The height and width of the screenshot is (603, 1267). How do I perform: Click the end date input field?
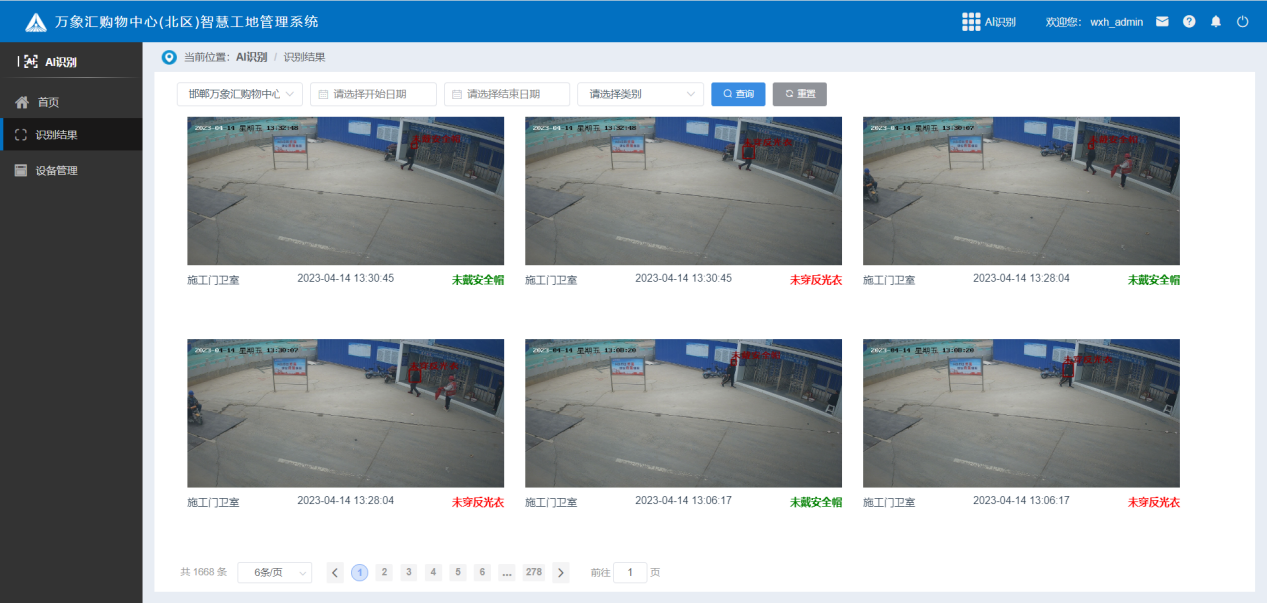[x=507, y=94]
